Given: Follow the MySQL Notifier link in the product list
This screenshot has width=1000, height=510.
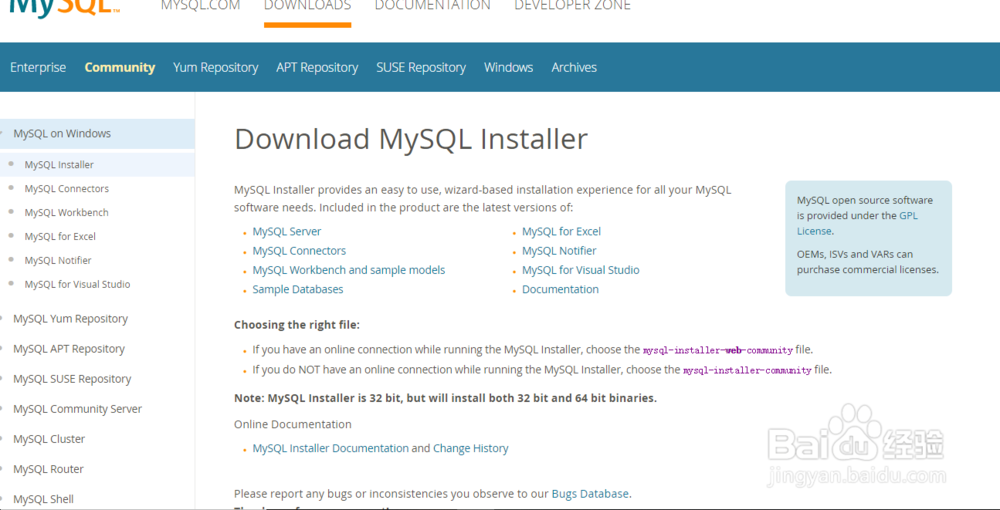Looking at the screenshot, I should click(559, 251).
